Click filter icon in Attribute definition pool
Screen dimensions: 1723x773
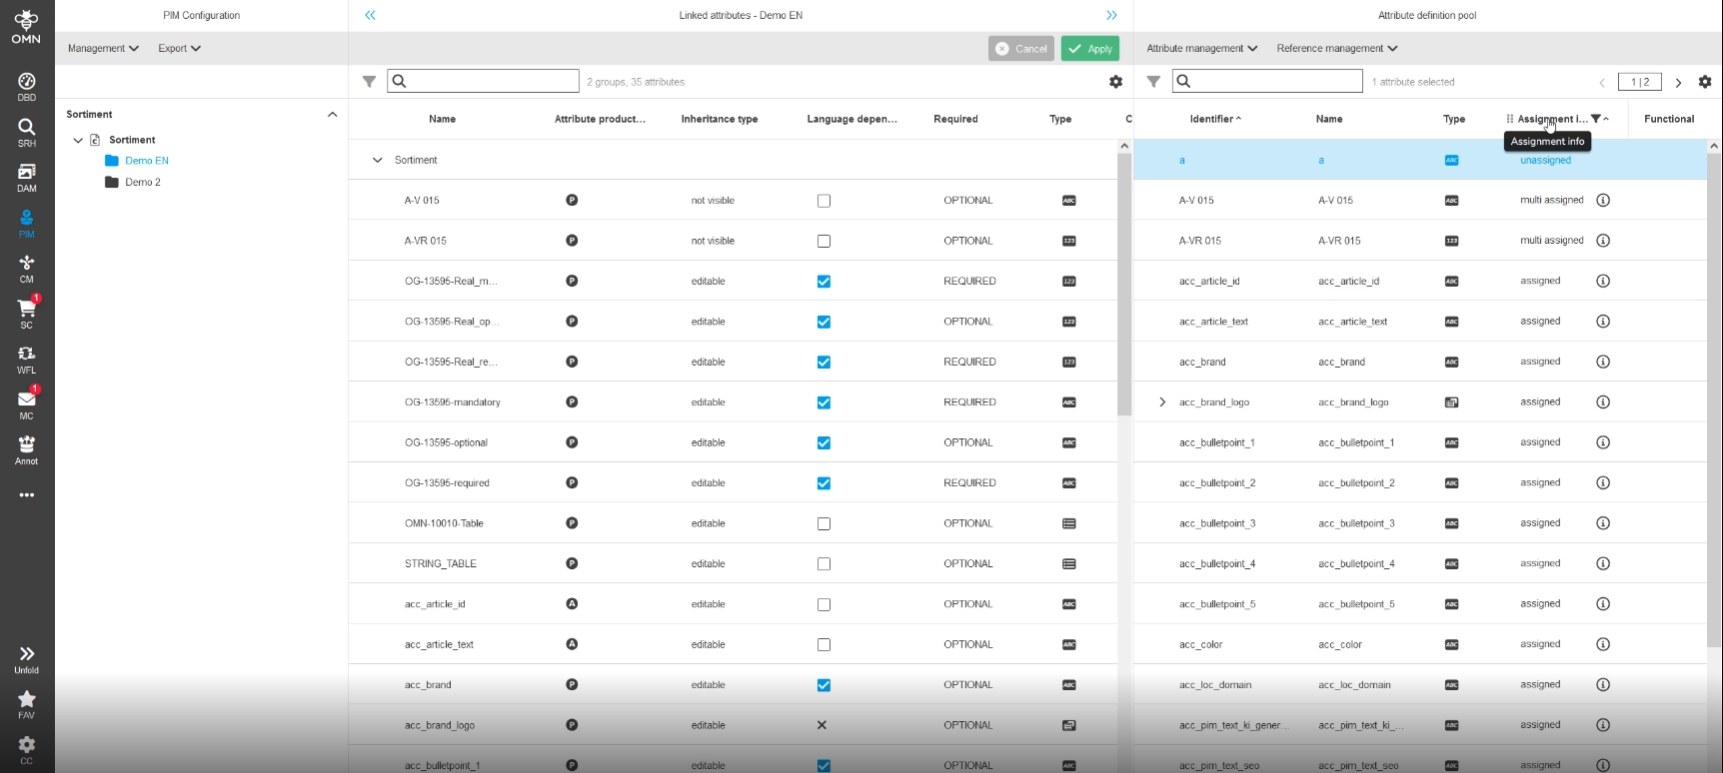1153,82
